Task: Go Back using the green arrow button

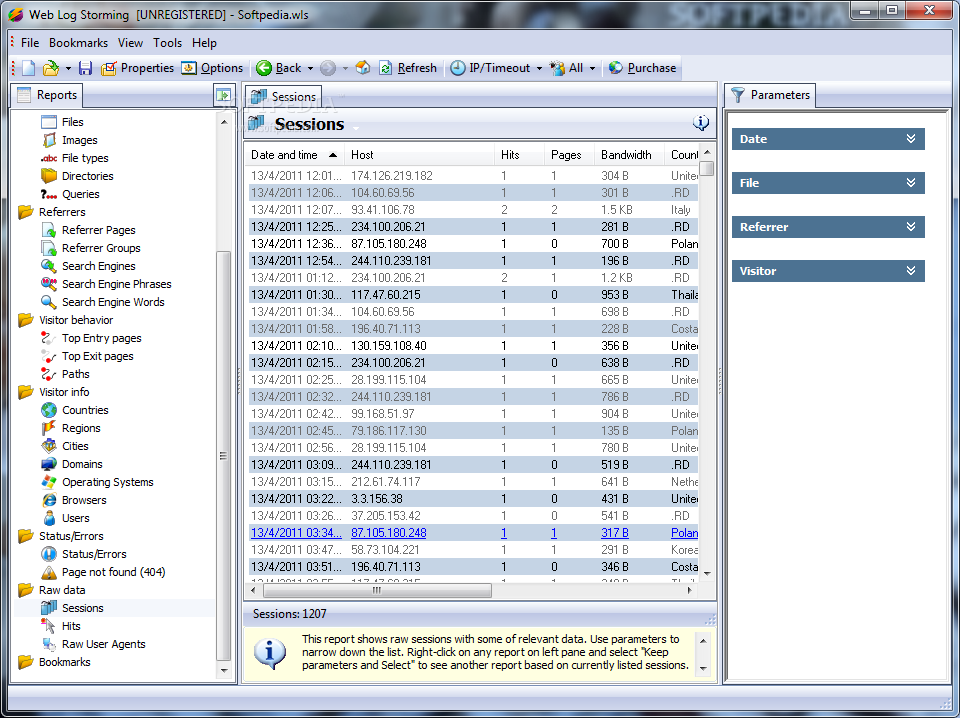Action: pos(279,68)
